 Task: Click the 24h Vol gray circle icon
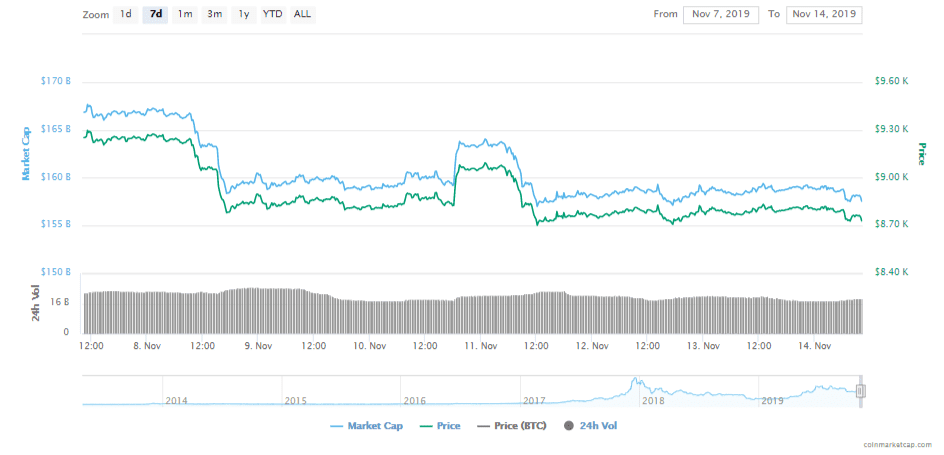click(570, 426)
